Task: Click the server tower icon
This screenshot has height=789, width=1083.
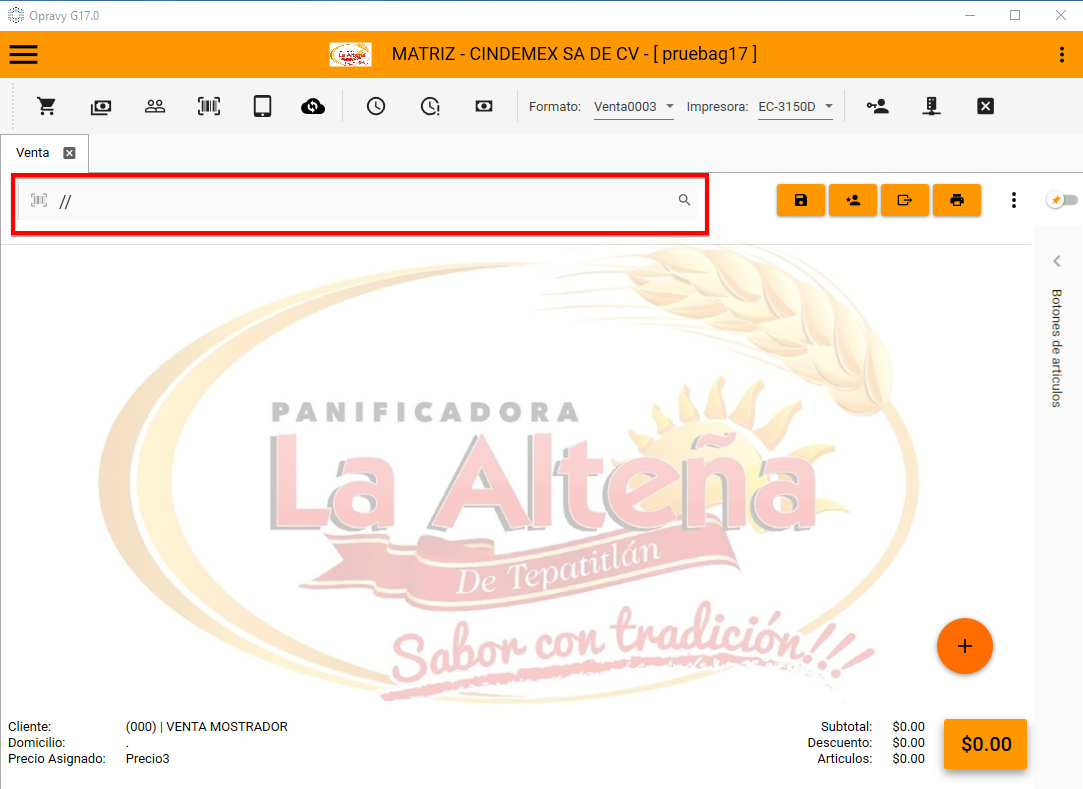Action: point(932,106)
